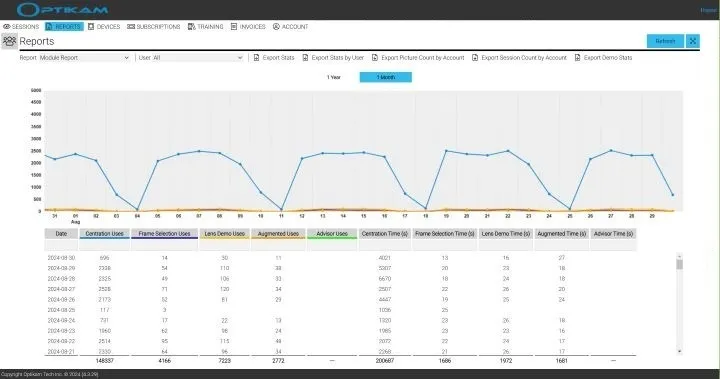Click the 2024-08-22 date cell
The image size is (720, 379).
click(x=61, y=341)
